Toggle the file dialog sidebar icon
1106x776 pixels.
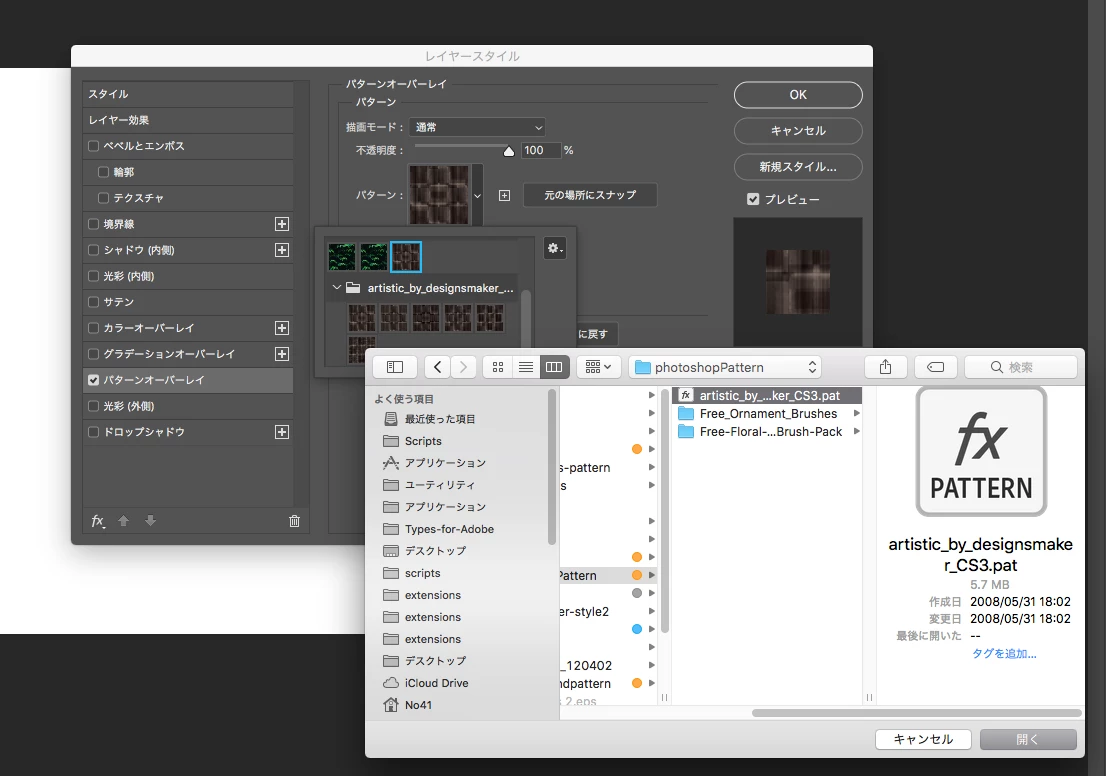[x=395, y=367]
